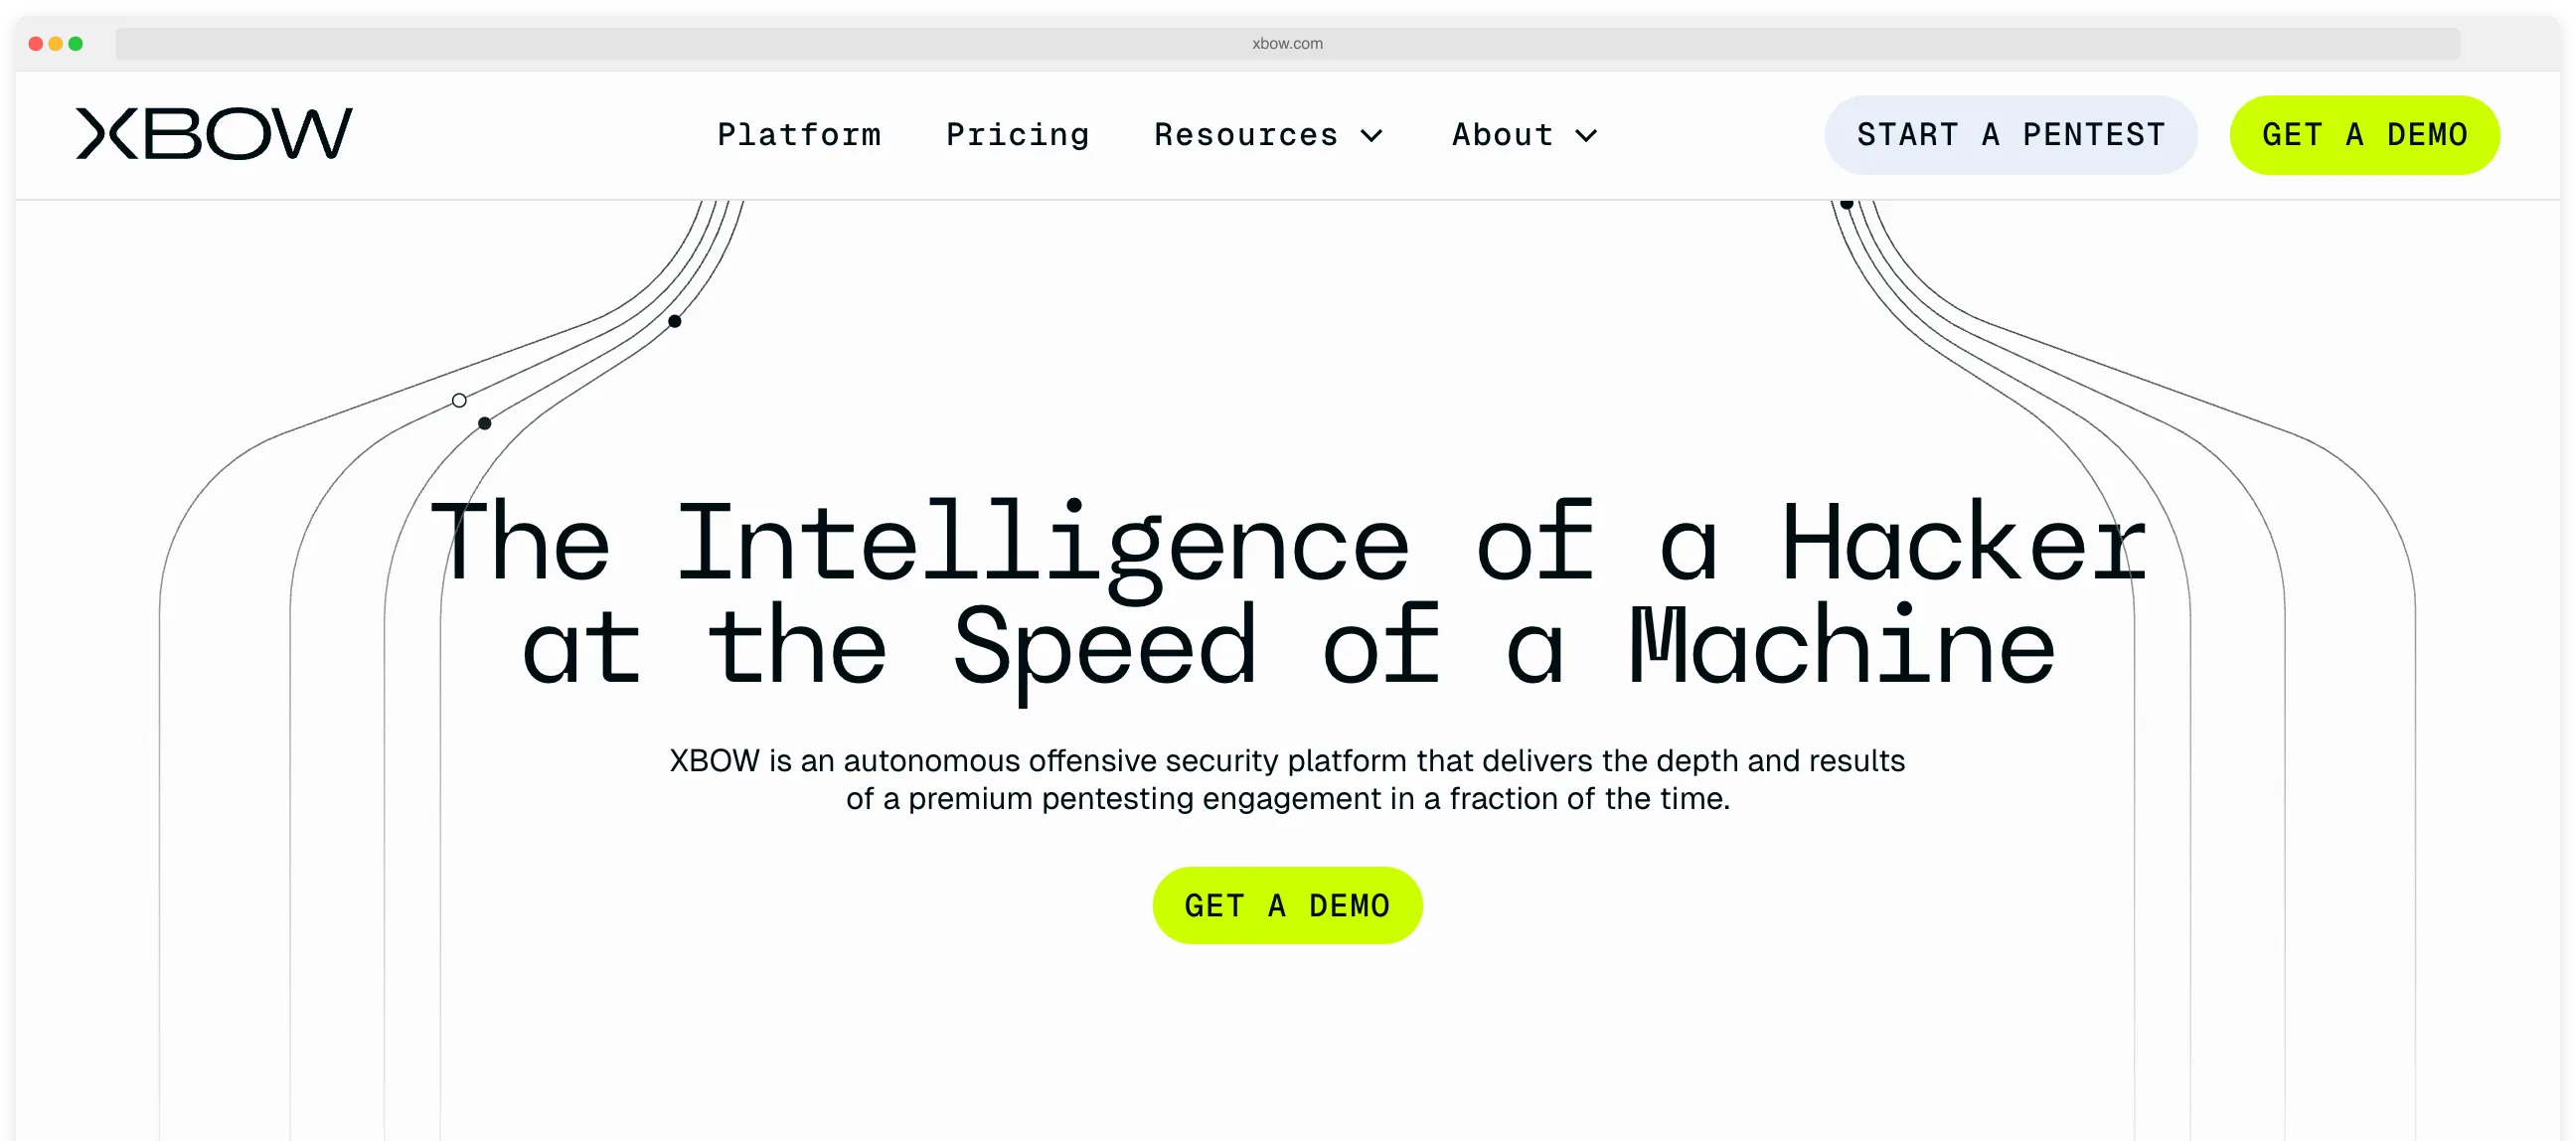The width and height of the screenshot is (2576, 1141).
Task: Open the Resources dropdown menu
Action: pos(1247,135)
